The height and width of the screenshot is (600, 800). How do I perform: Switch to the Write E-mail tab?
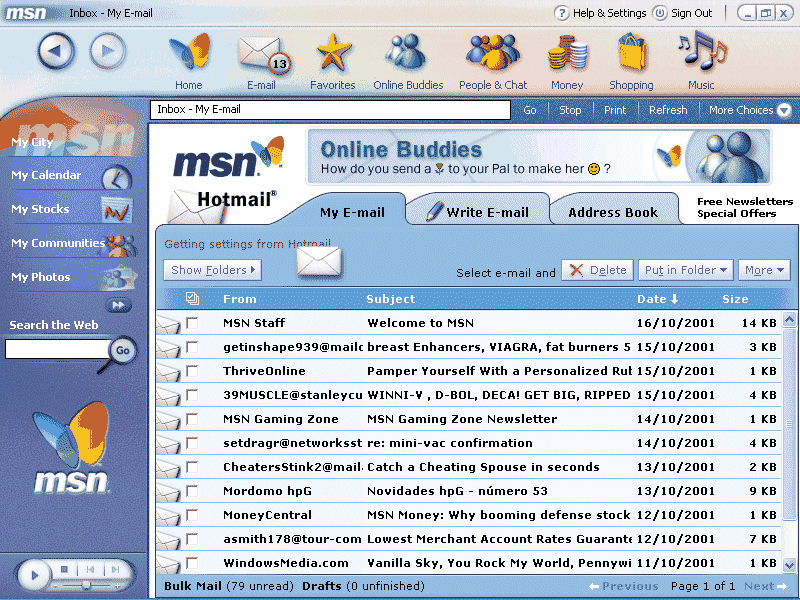pos(477,211)
